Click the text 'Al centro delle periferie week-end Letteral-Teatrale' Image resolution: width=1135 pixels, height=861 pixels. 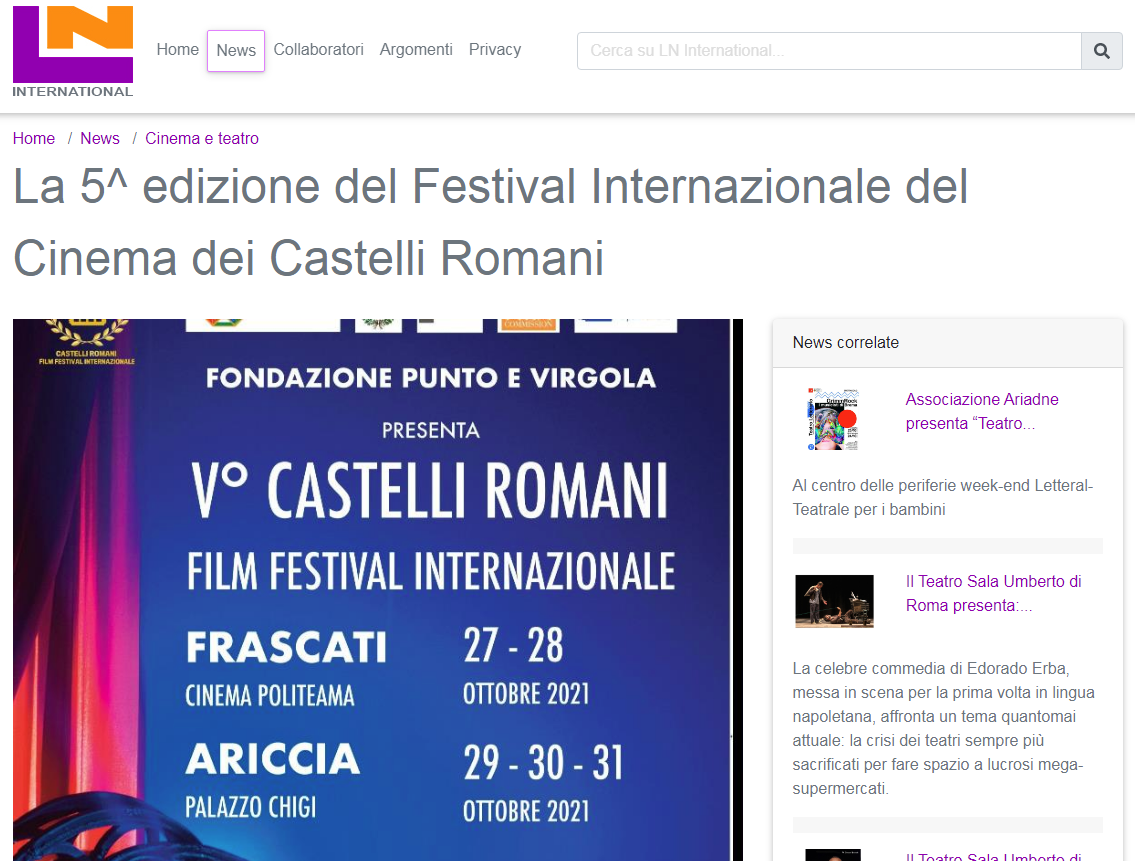pyautogui.click(x=942, y=497)
